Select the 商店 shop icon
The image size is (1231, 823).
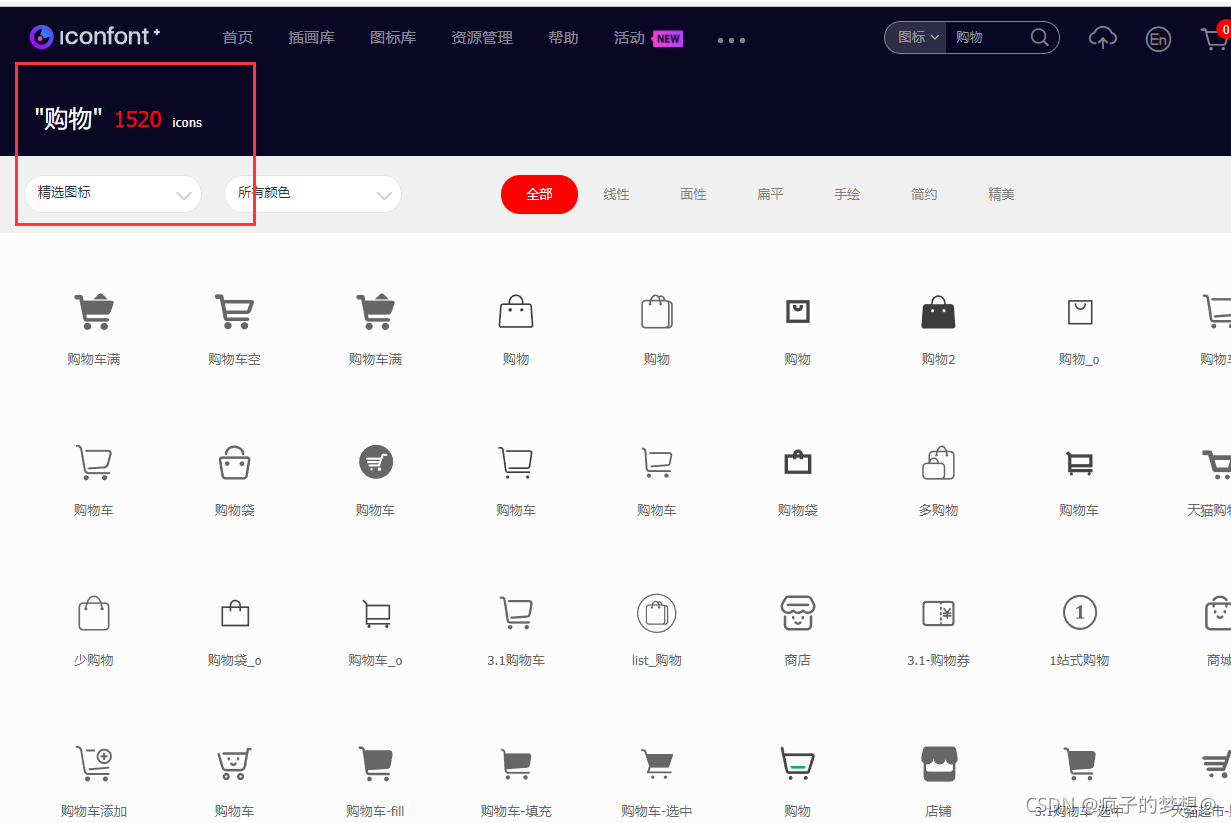(798, 613)
